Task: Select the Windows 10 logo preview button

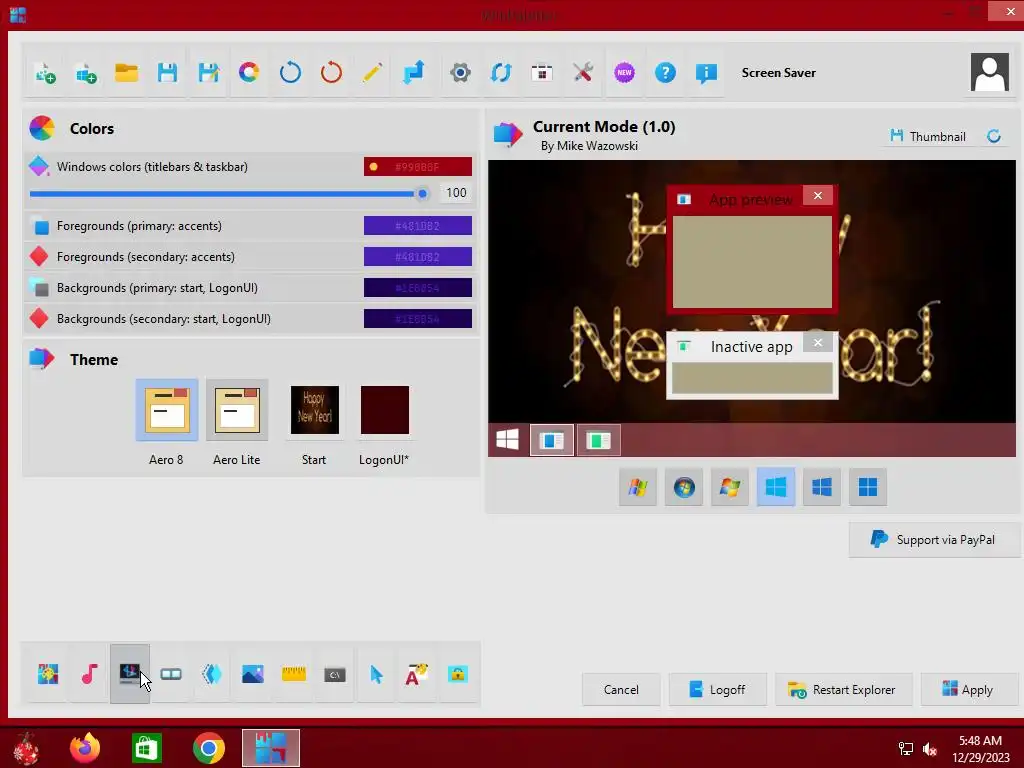Action: click(x=822, y=487)
